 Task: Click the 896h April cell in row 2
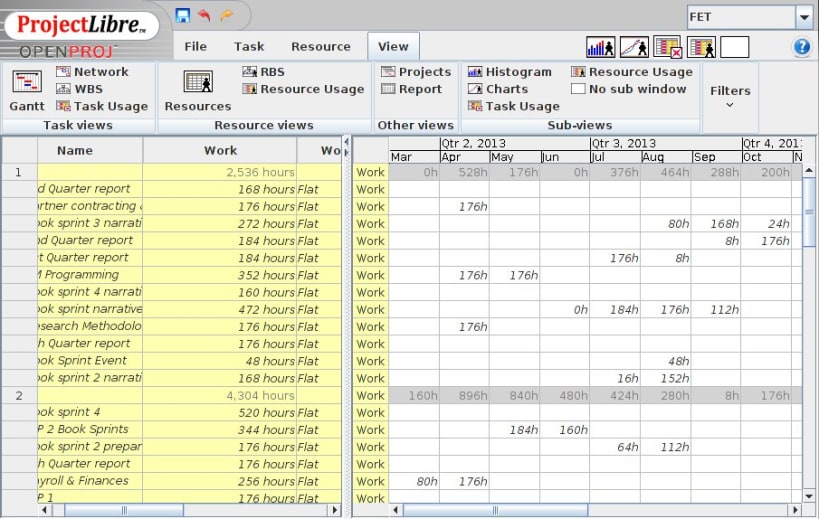[464, 395]
